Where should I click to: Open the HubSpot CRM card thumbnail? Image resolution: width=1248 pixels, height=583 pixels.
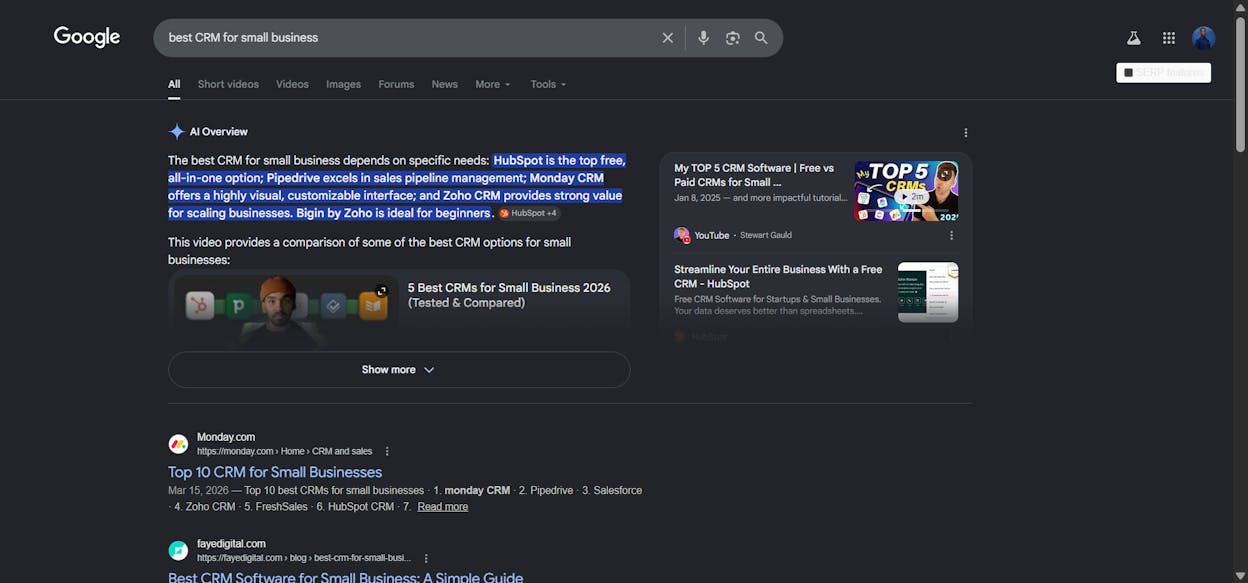click(x=928, y=292)
